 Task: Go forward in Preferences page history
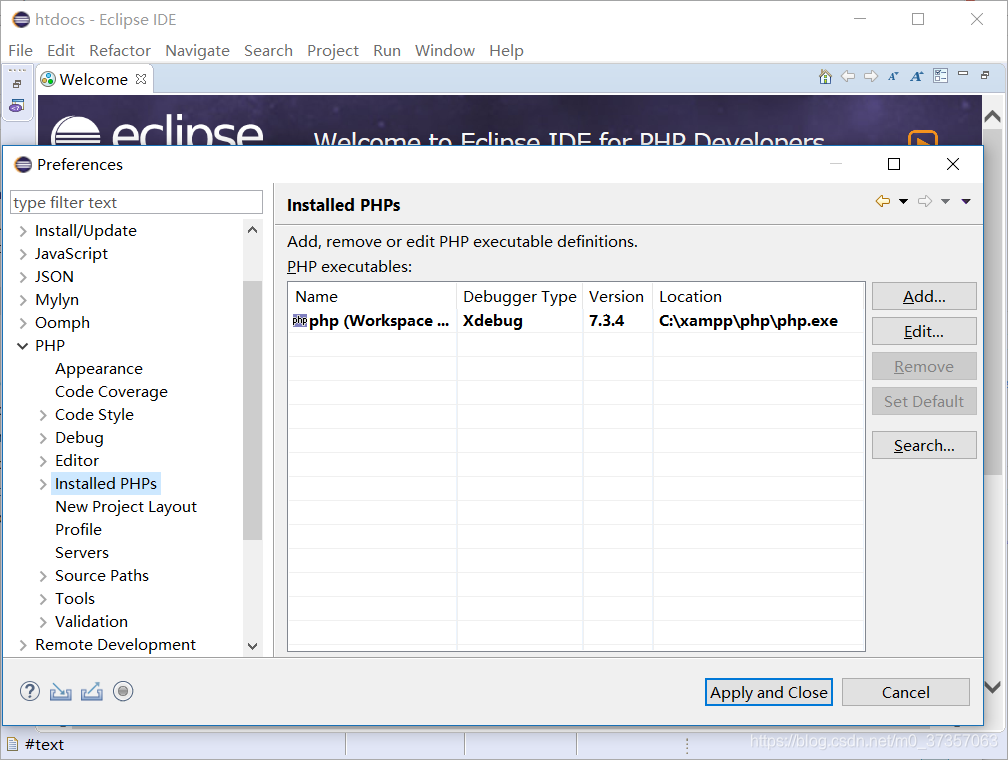click(924, 201)
